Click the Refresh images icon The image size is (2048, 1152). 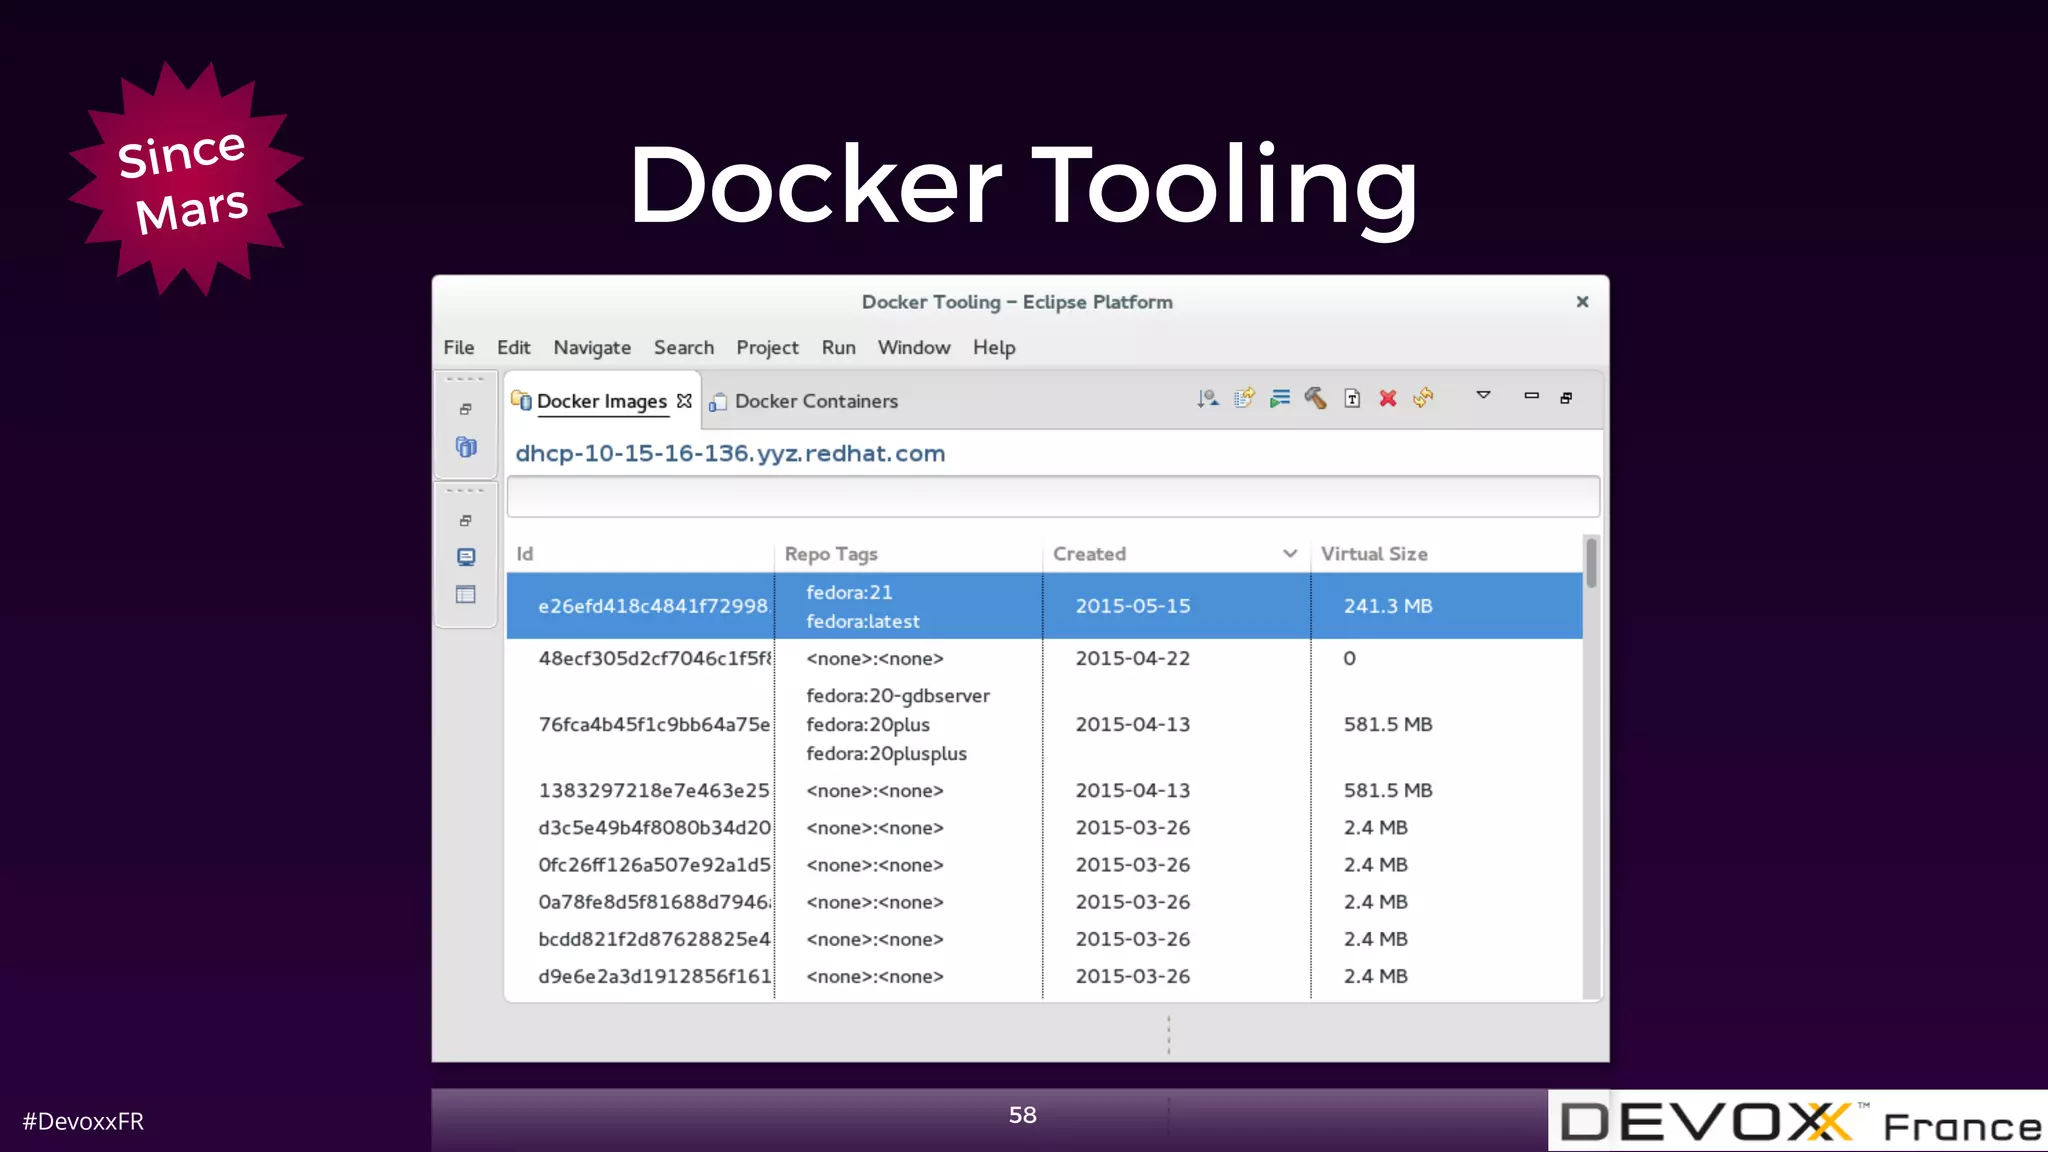click(x=1423, y=398)
